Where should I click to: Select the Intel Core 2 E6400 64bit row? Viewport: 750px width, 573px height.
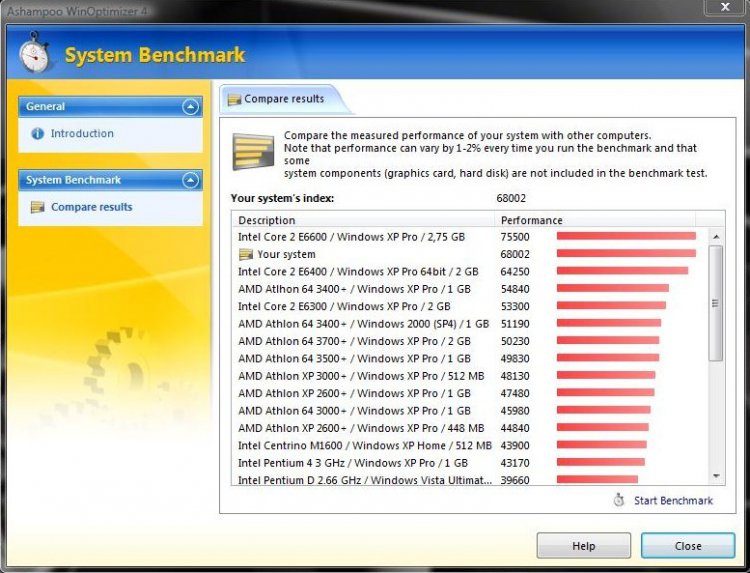click(x=469, y=272)
